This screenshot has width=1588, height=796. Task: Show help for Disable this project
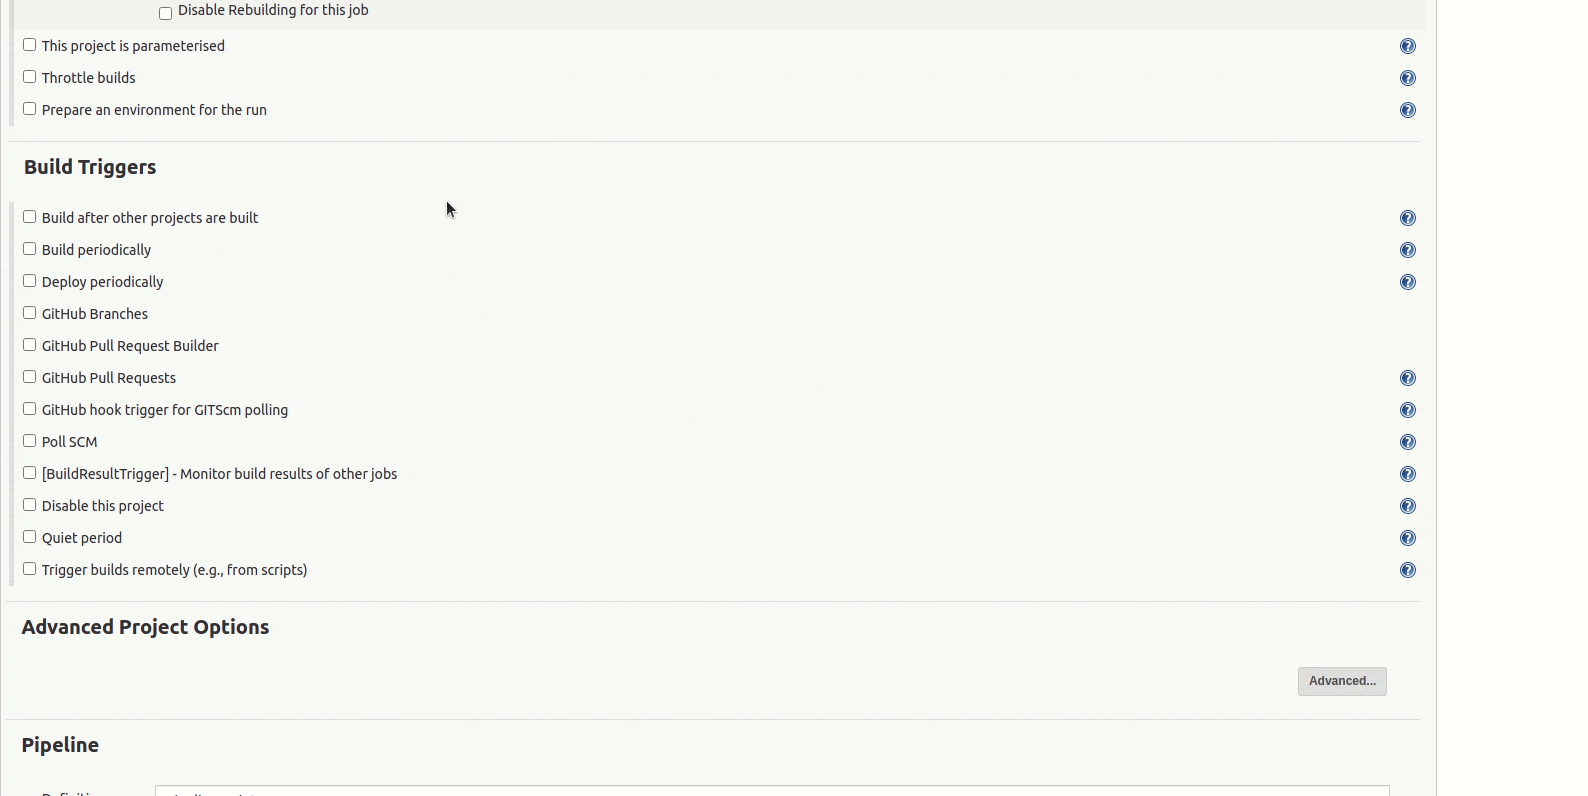coord(1408,506)
